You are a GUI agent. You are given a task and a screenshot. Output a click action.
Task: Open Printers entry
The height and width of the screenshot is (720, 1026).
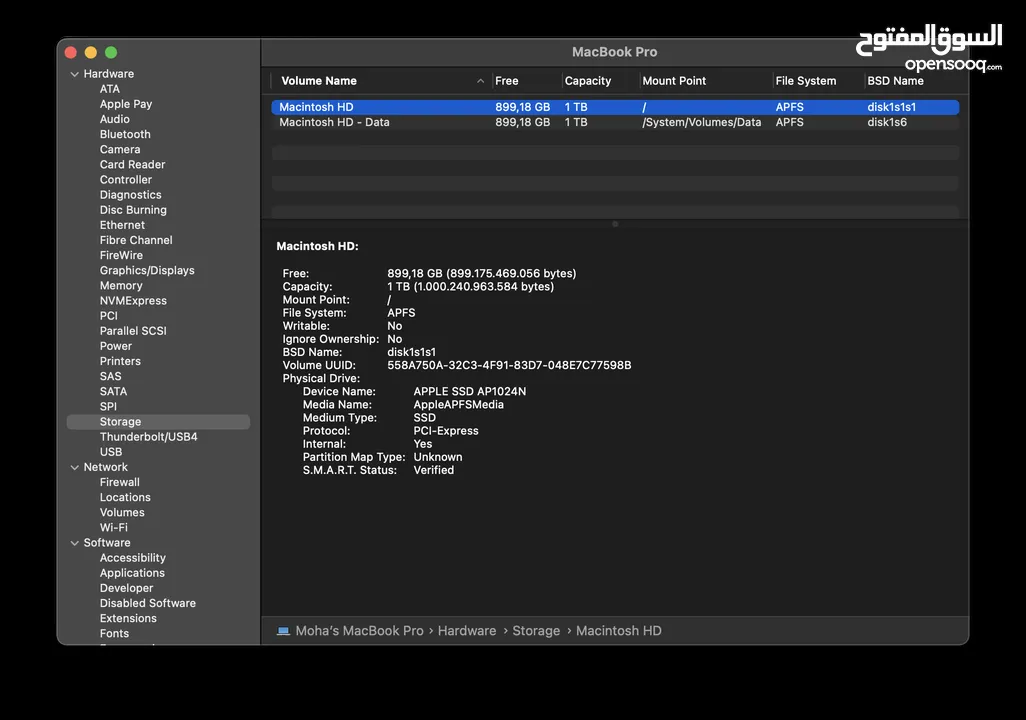click(x=120, y=361)
